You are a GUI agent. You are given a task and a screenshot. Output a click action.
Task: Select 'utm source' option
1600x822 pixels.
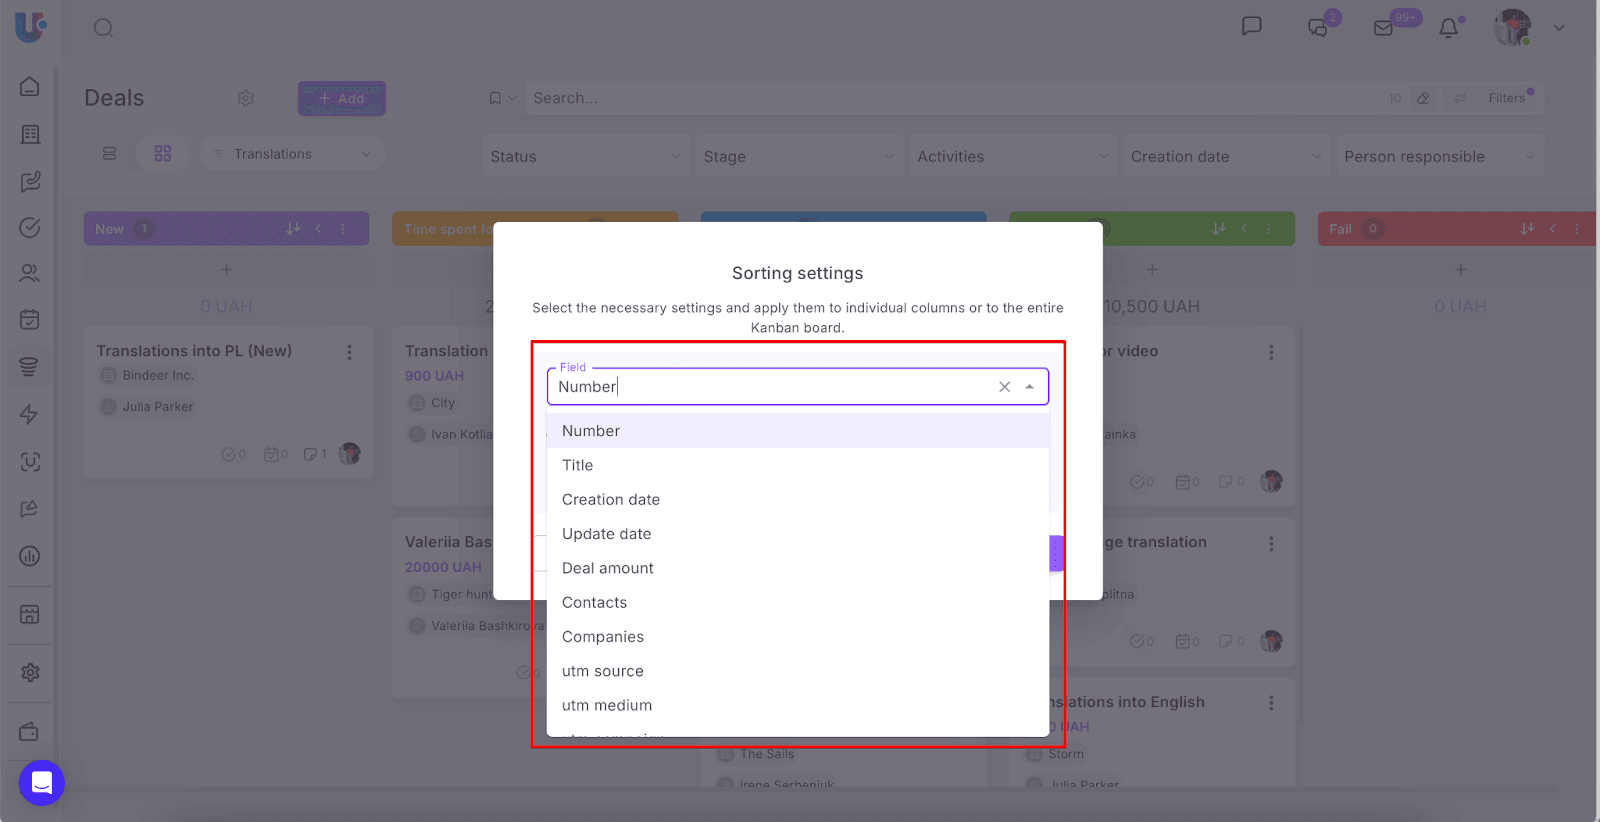coord(603,671)
